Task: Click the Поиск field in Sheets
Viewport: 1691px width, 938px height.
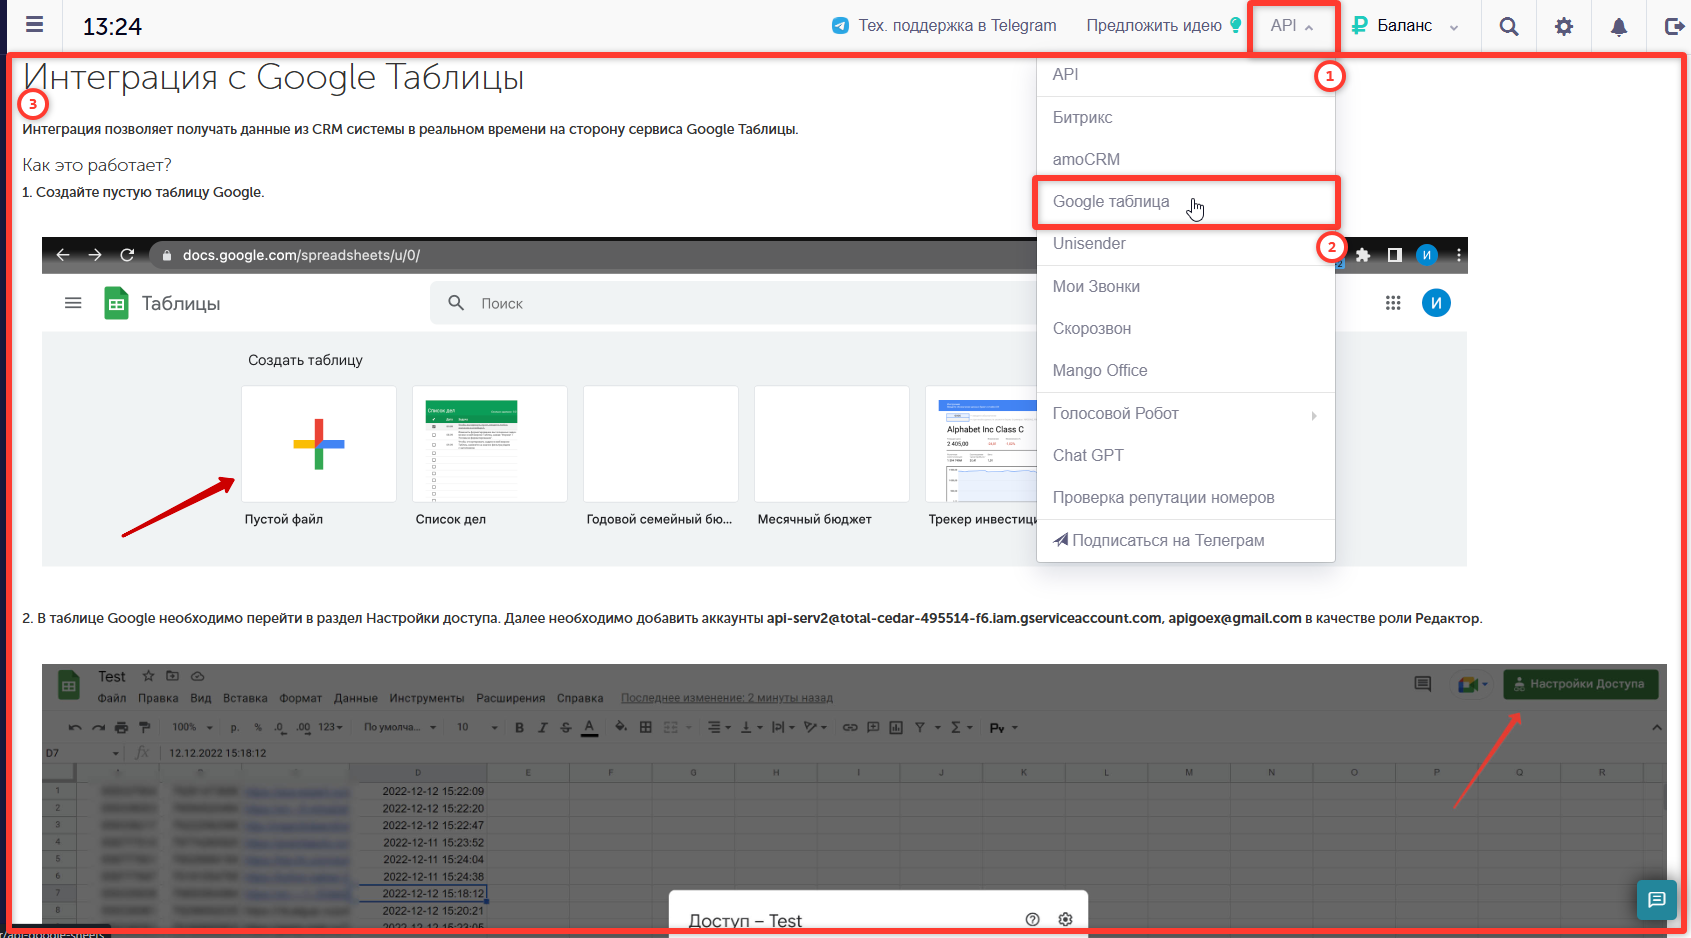Action: tap(735, 303)
